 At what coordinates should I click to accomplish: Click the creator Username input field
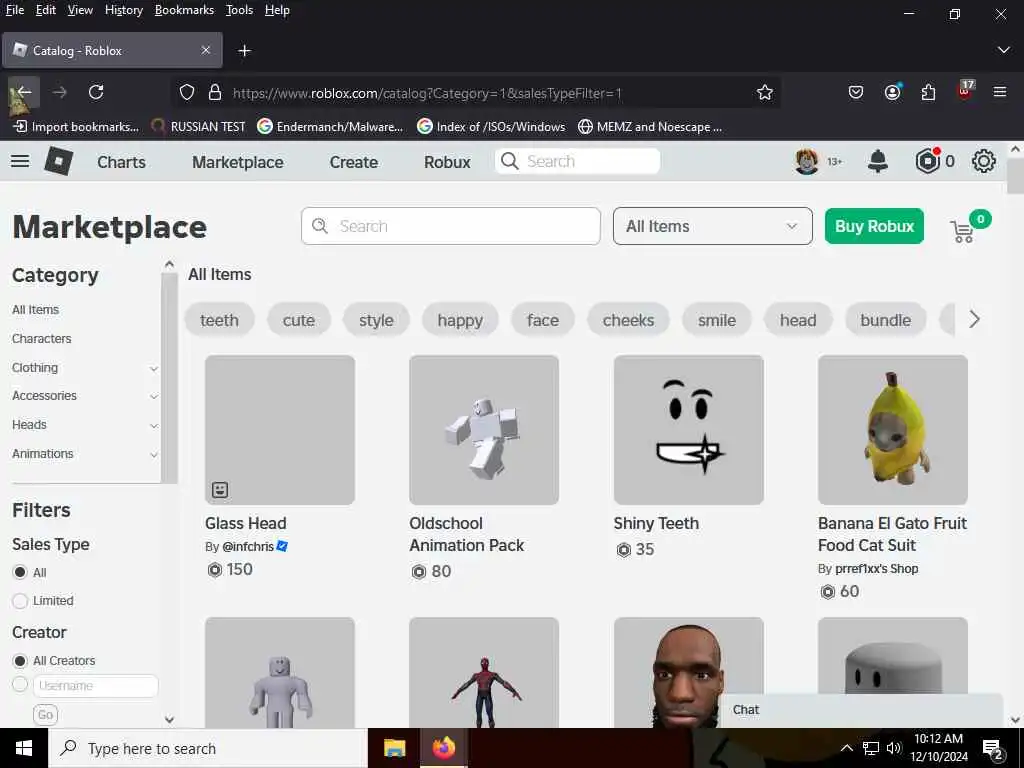[x=95, y=686]
